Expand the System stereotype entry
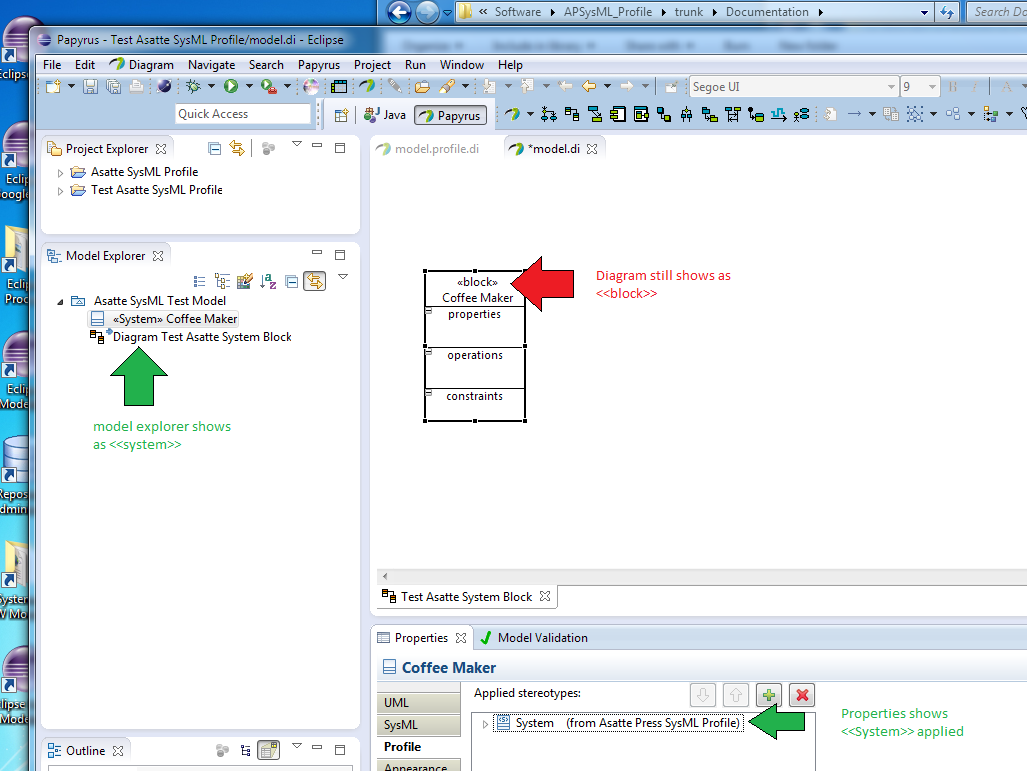 click(x=485, y=724)
